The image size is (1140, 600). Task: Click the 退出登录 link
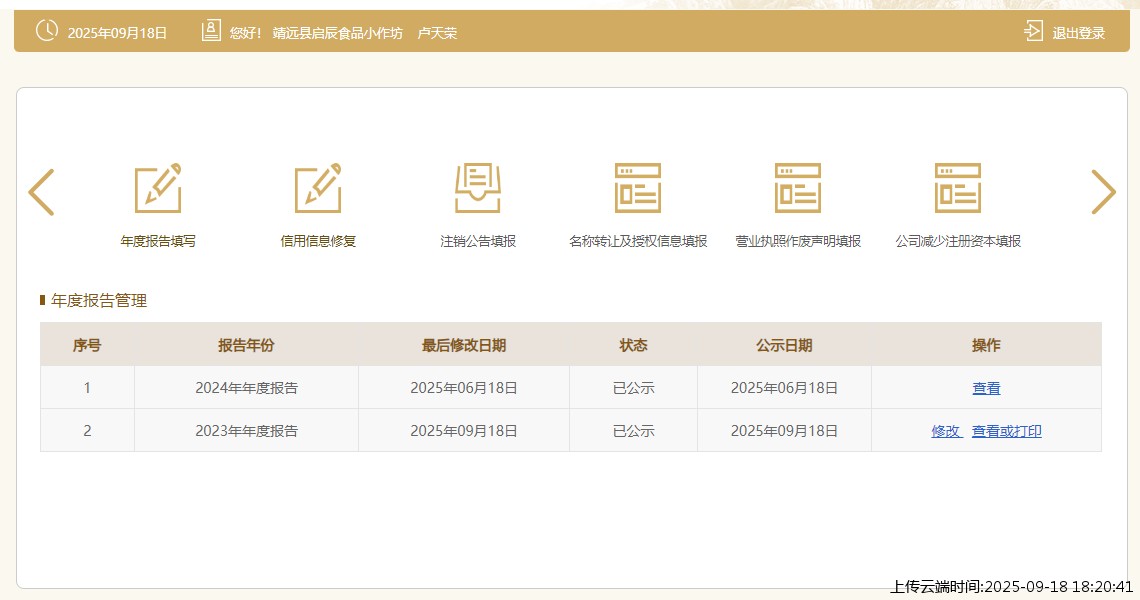(x=1078, y=33)
